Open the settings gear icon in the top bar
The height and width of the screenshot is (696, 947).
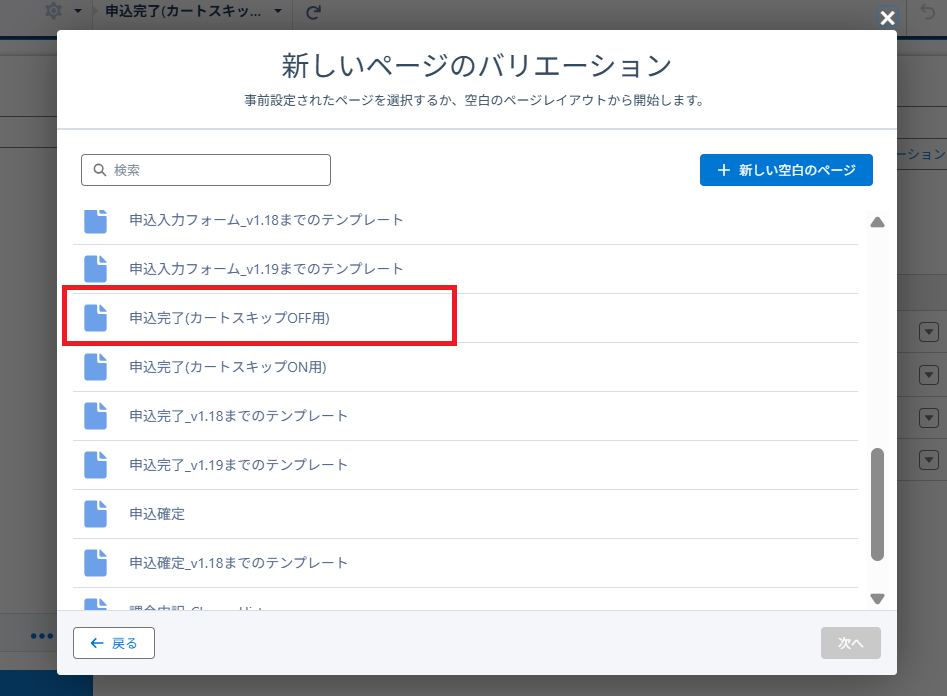54,12
